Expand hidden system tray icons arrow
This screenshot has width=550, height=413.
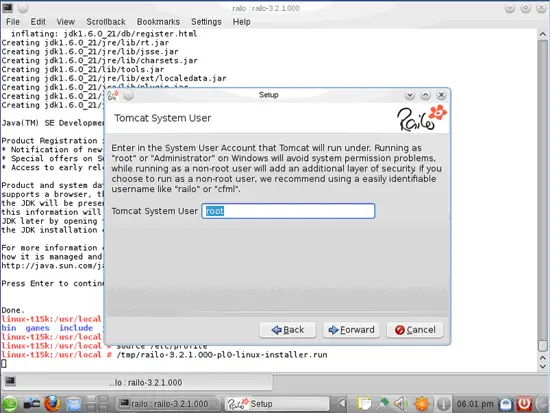tap(342, 404)
